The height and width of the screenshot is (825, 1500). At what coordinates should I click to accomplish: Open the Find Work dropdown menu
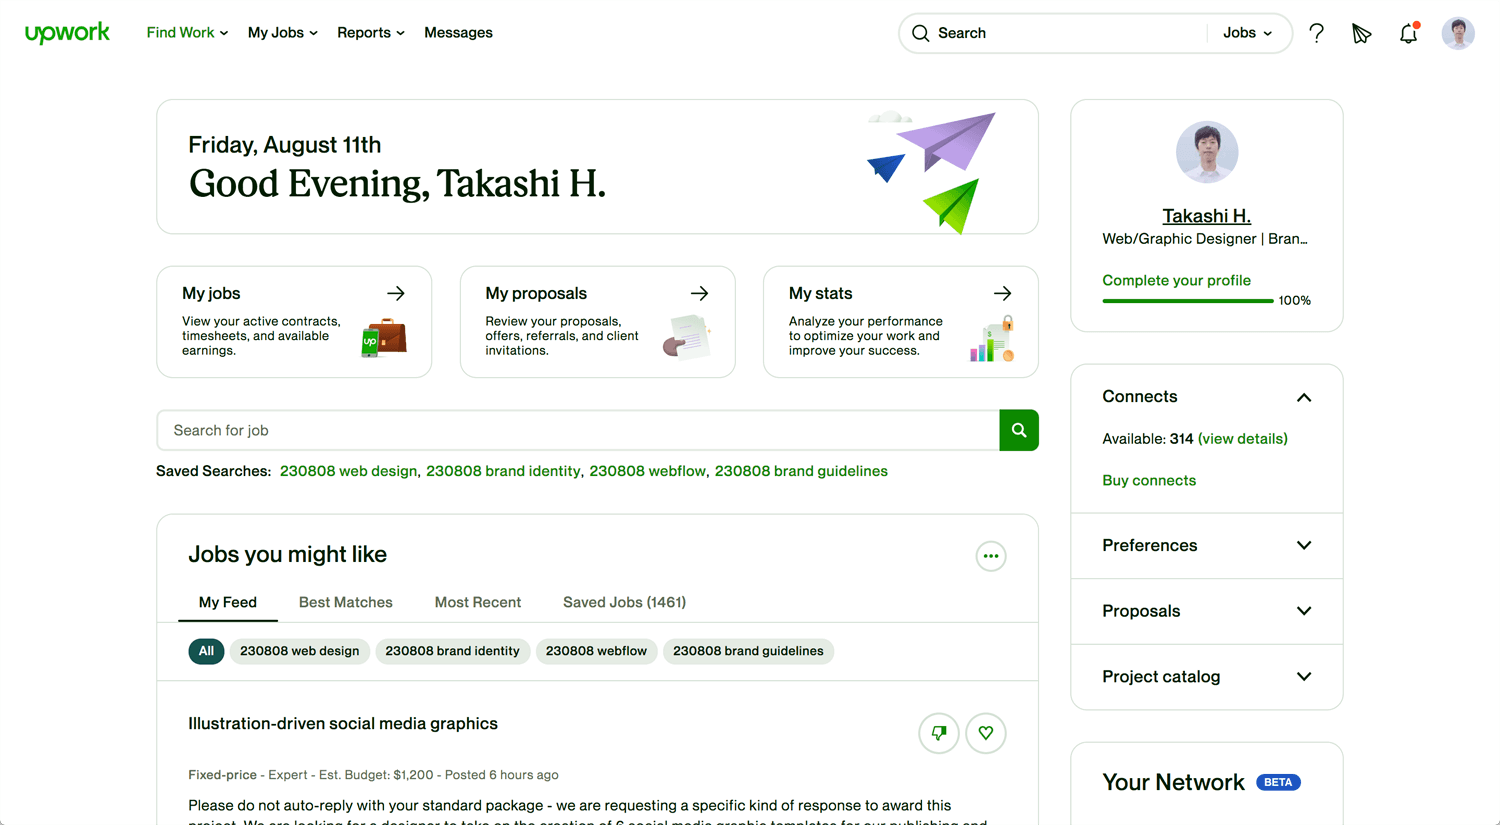pos(187,33)
